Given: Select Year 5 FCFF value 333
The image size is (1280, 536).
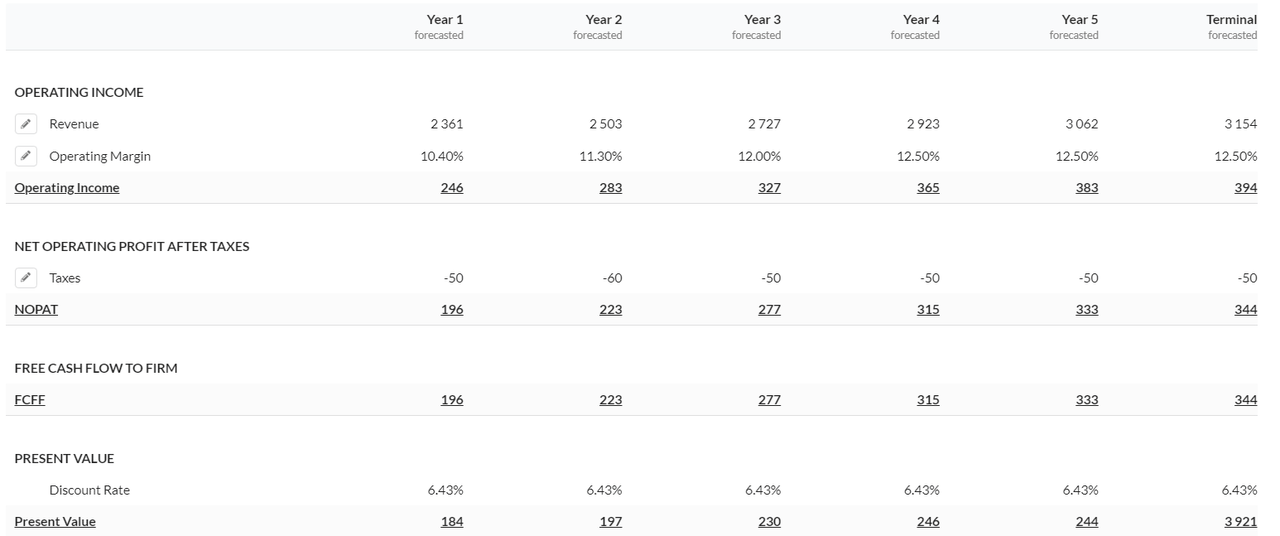Looking at the screenshot, I should tap(1087, 400).
